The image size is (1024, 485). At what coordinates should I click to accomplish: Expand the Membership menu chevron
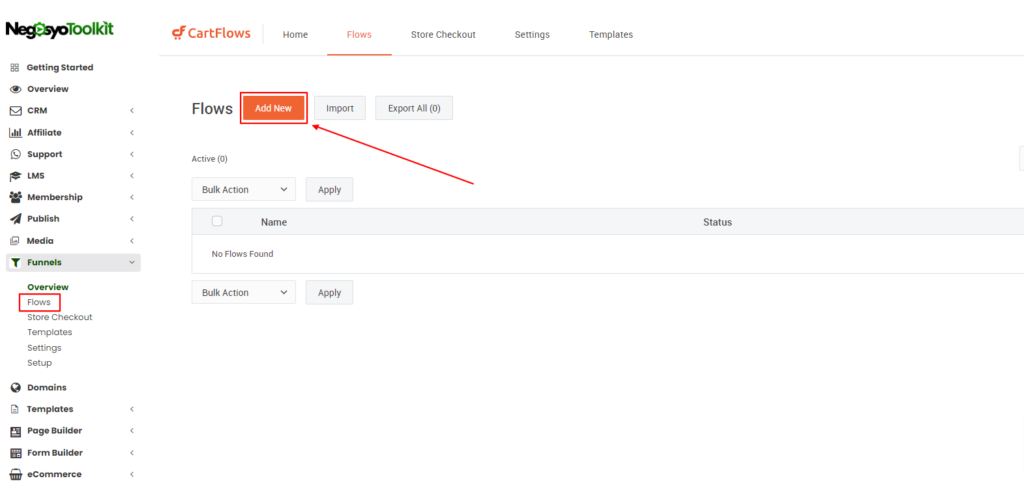pyautogui.click(x=132, y=197)
